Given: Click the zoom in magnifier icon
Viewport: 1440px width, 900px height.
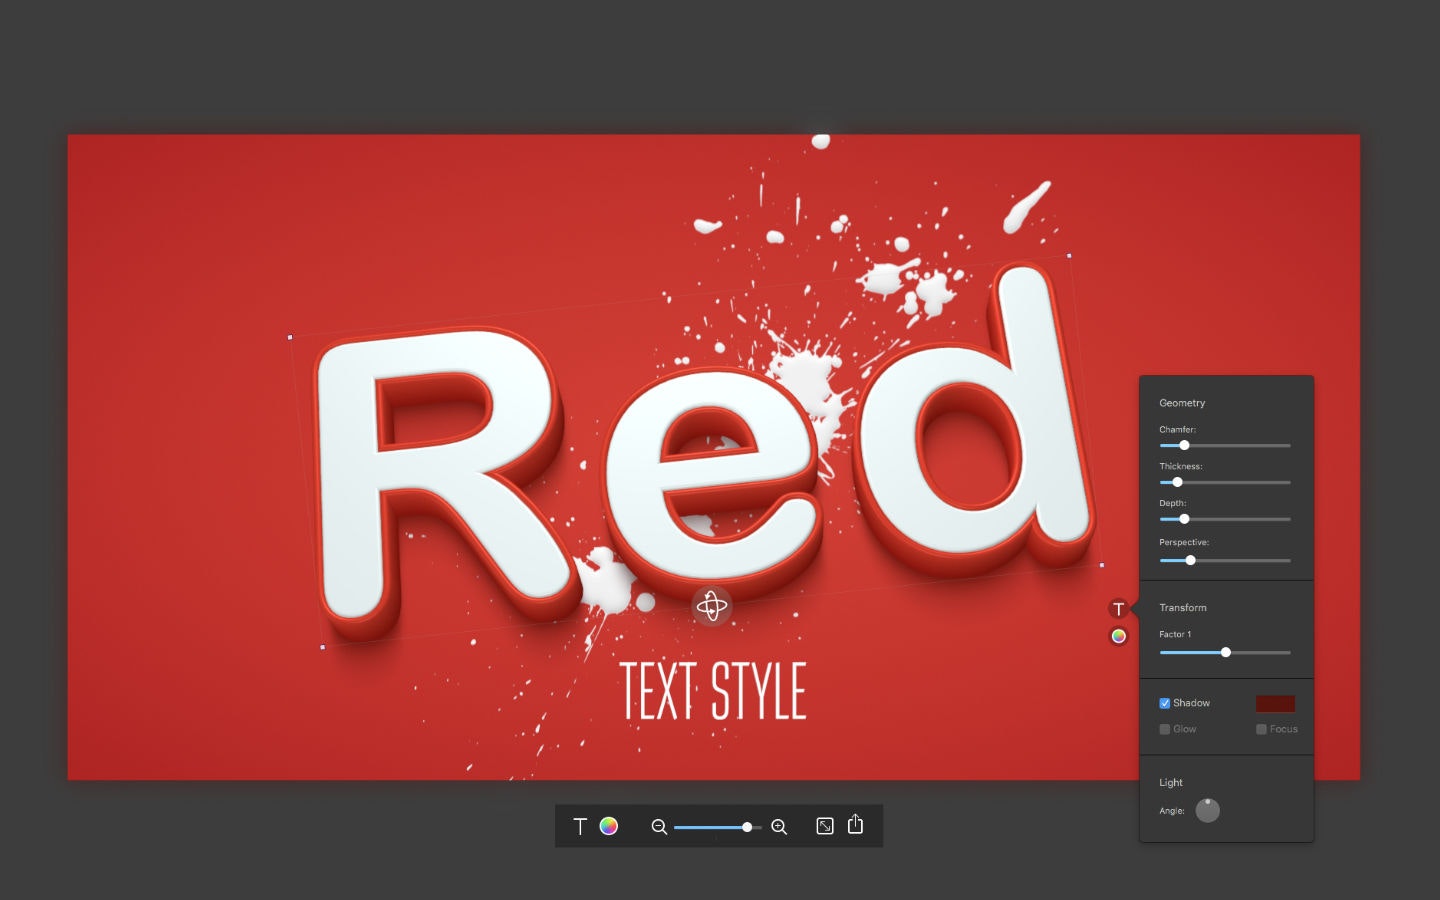Looking at the screenshot, I should tap(779, 827).
